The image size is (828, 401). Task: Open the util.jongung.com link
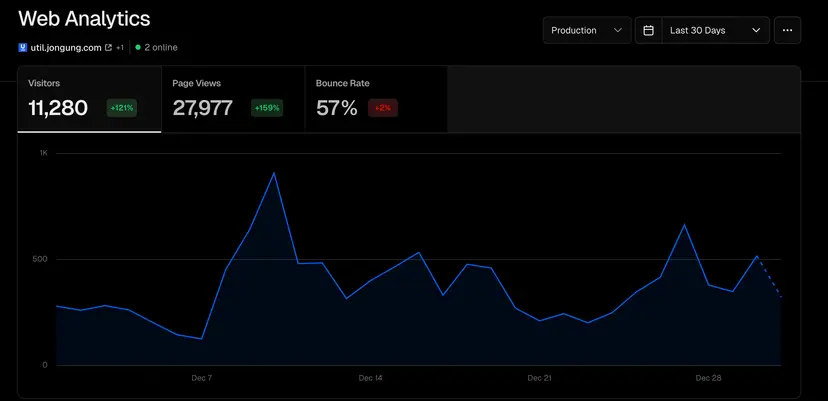66,48
